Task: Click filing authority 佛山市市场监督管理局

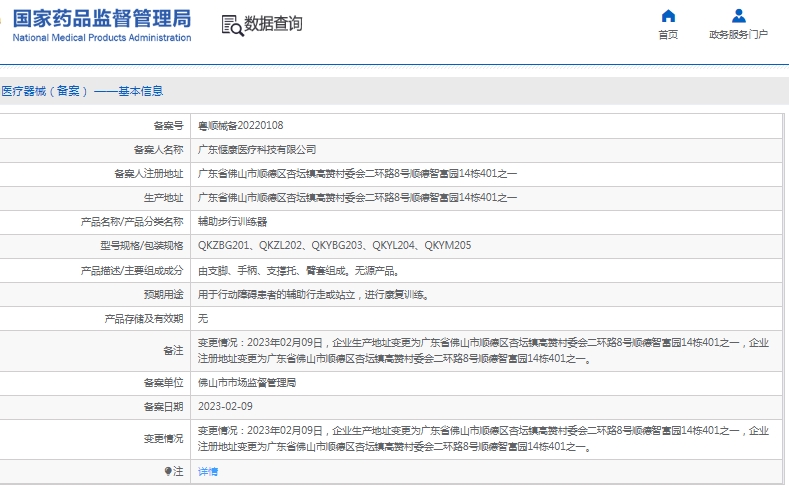Action: [x=247, y=383]
